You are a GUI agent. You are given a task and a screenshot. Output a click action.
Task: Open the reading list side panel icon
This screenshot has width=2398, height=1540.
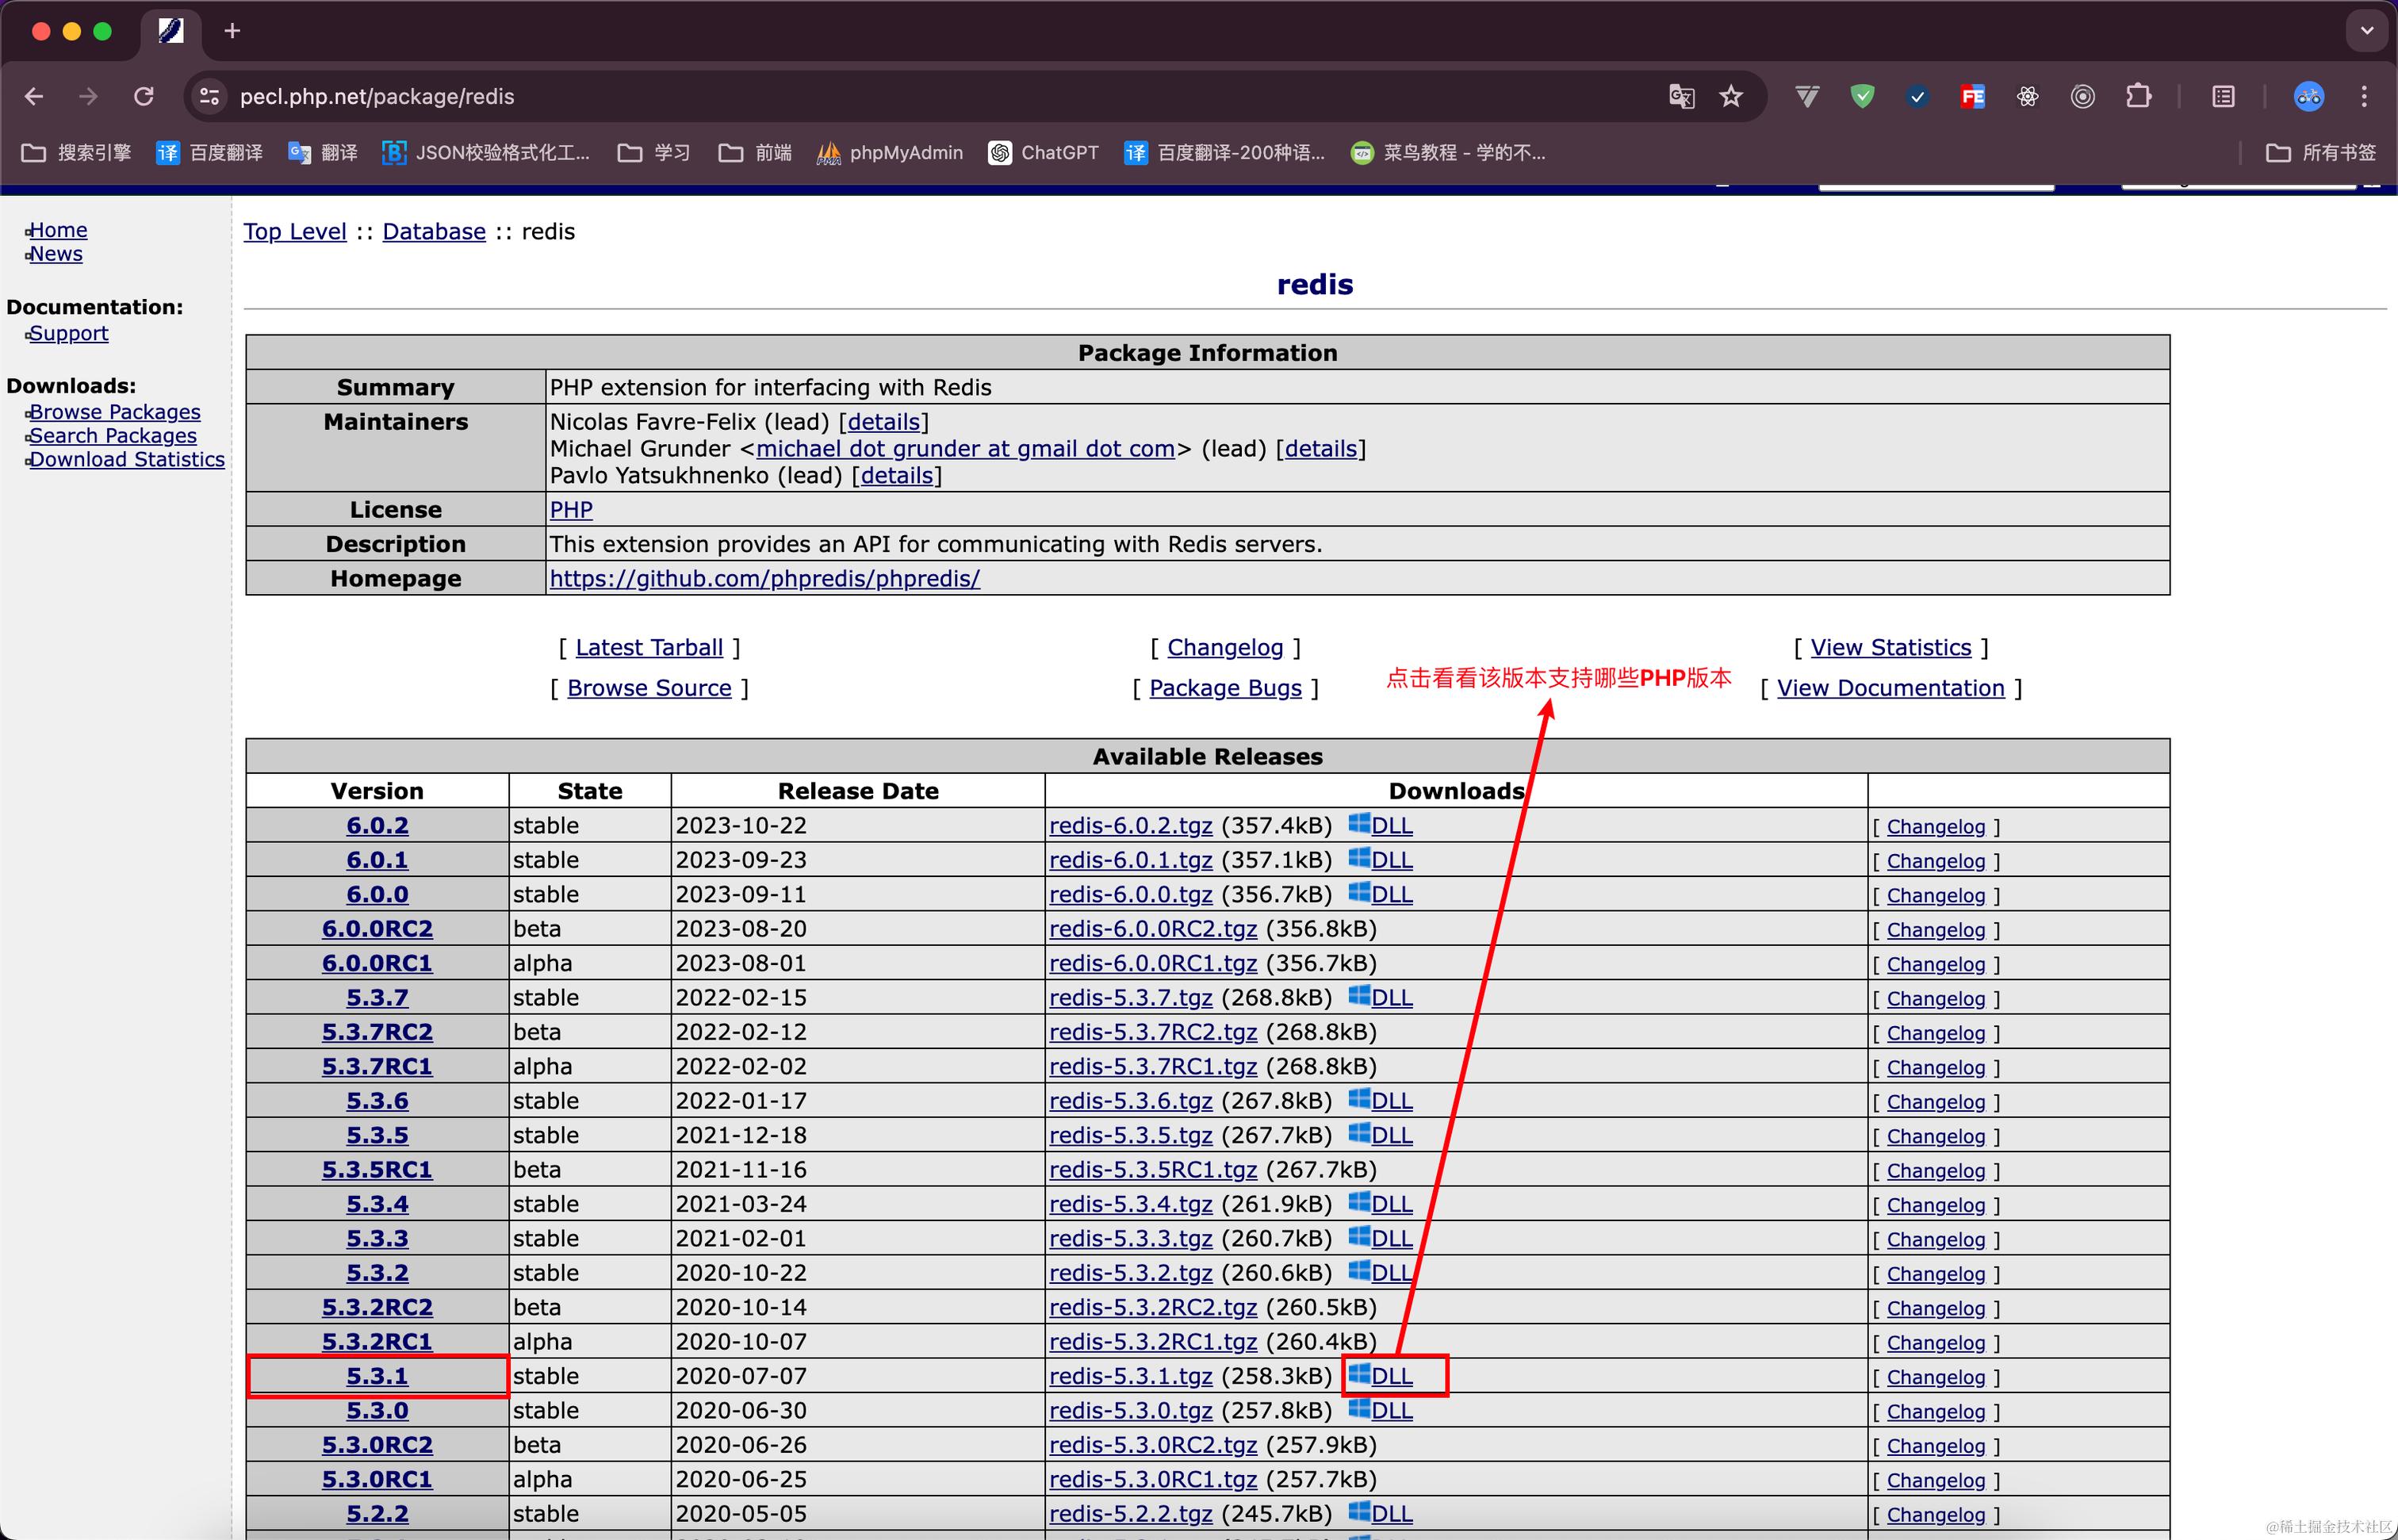[2223, 96]
